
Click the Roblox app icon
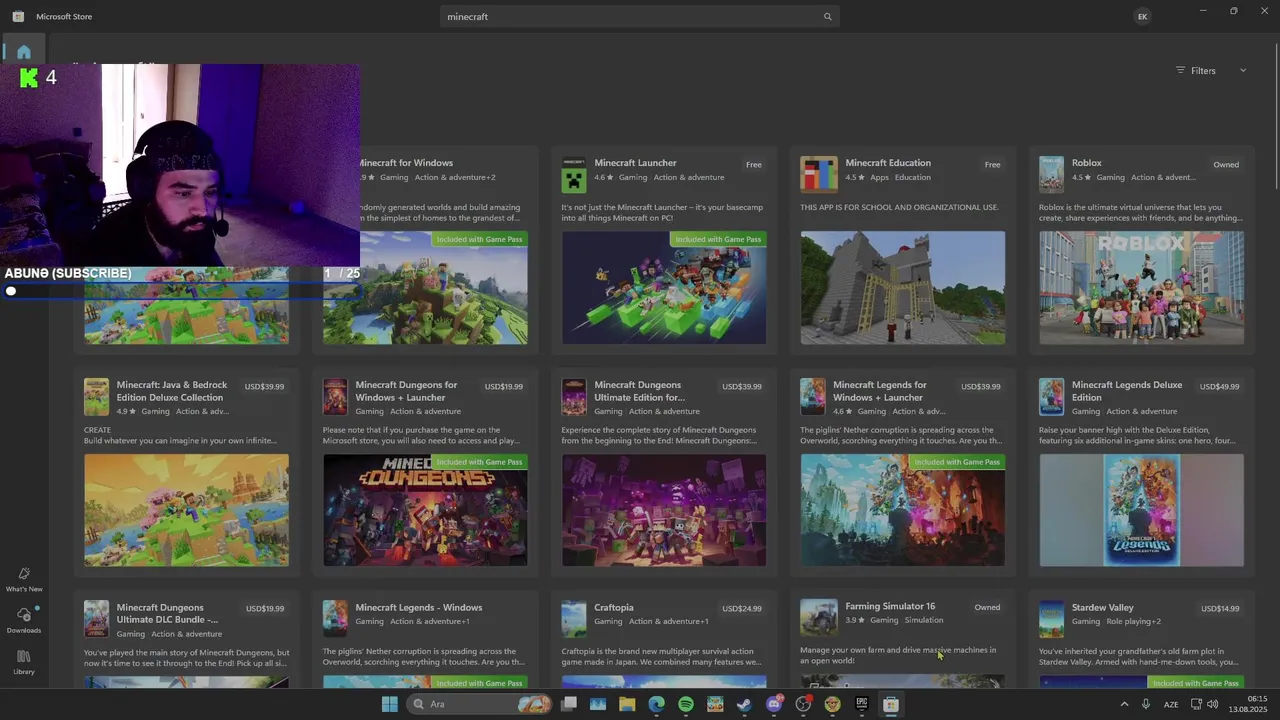coord(1051,174)
